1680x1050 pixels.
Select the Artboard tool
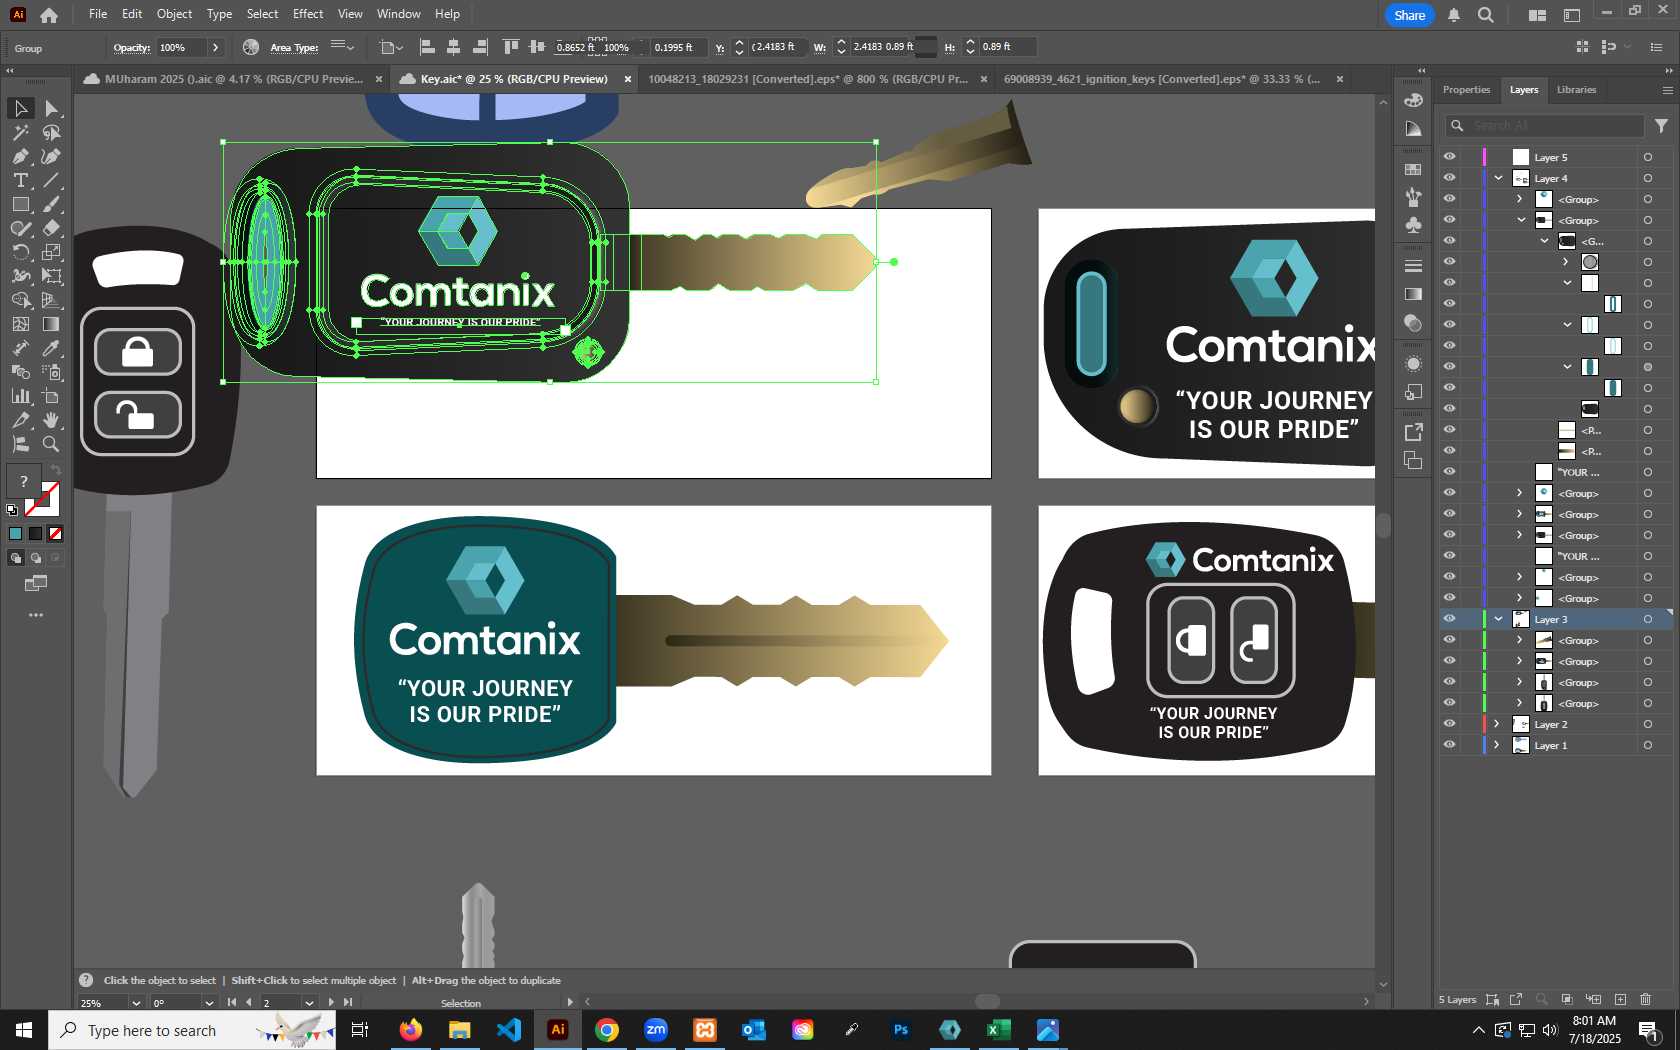52,396
